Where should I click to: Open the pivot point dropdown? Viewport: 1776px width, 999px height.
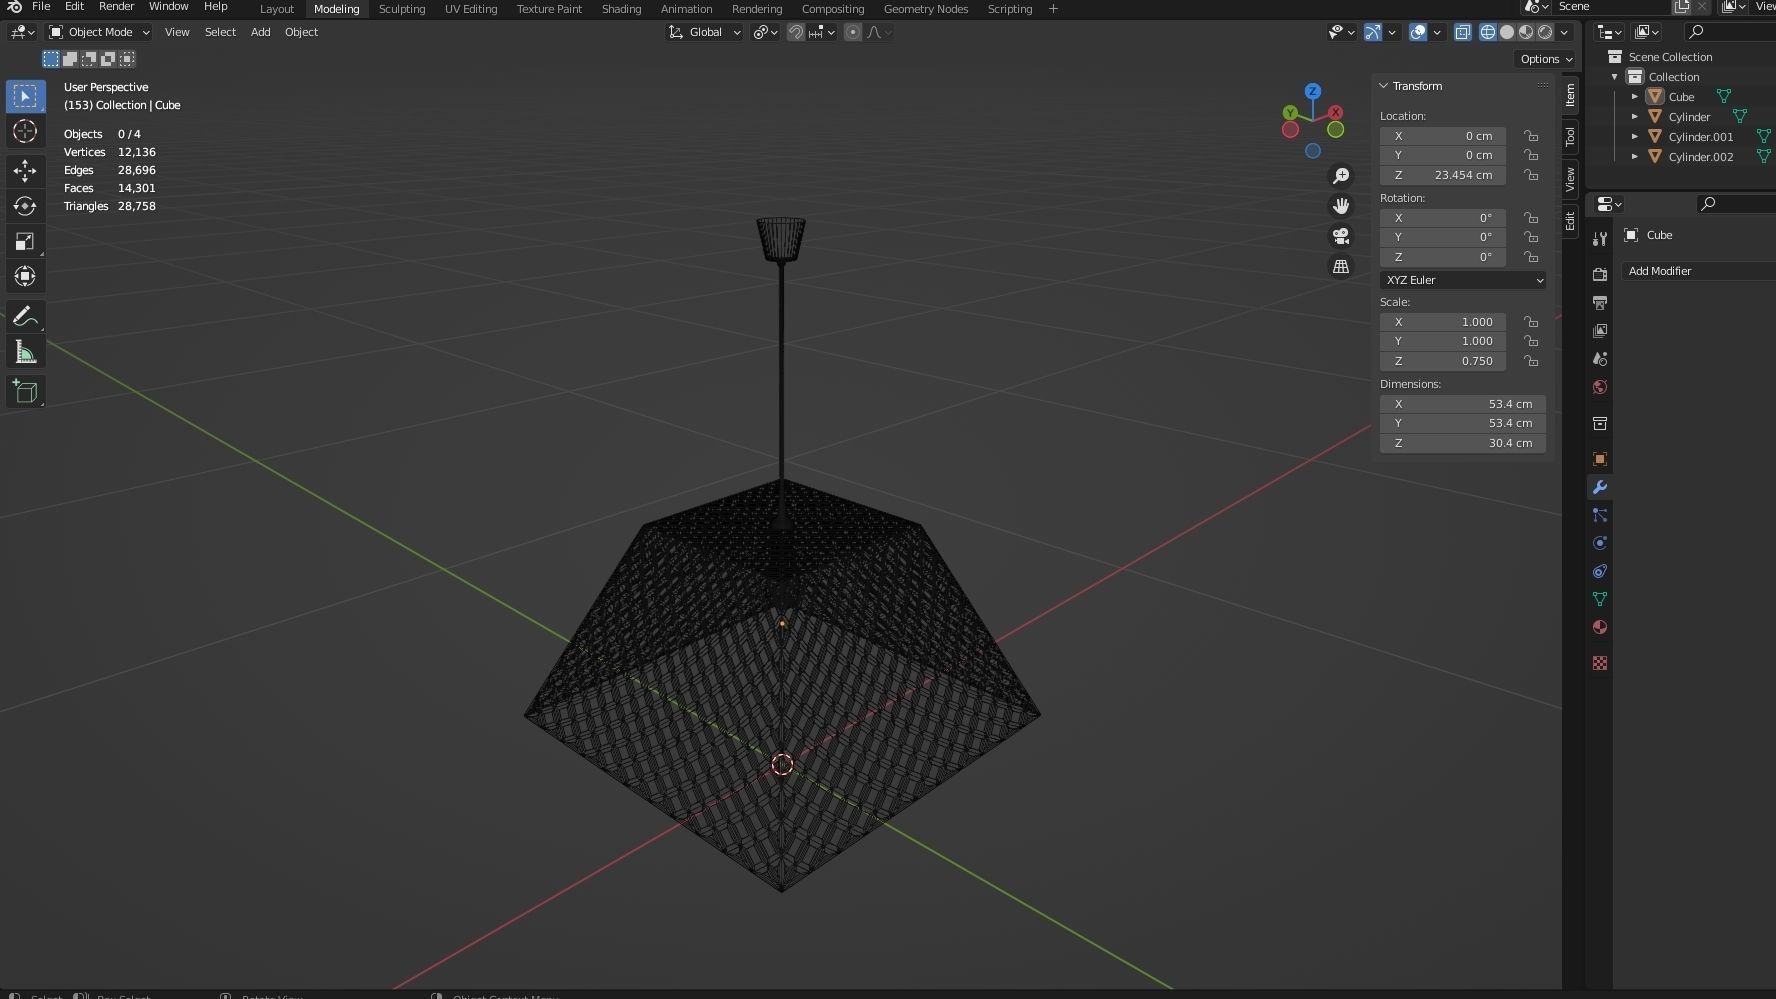[x=766, y=32]
